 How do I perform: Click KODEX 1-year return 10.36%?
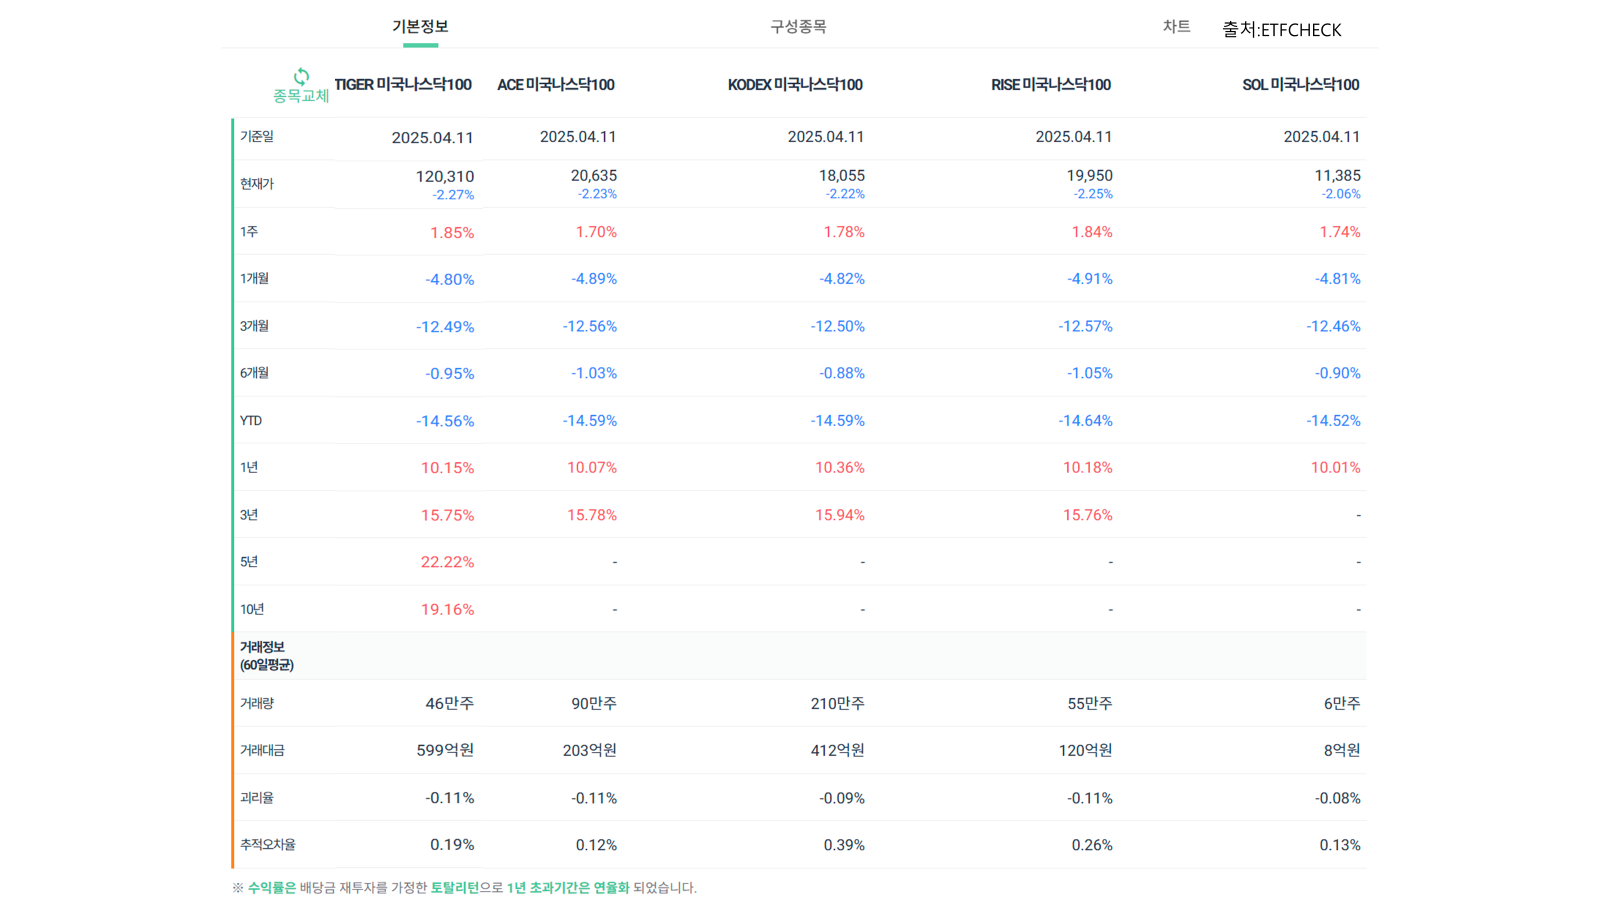(x=840, y=468)
